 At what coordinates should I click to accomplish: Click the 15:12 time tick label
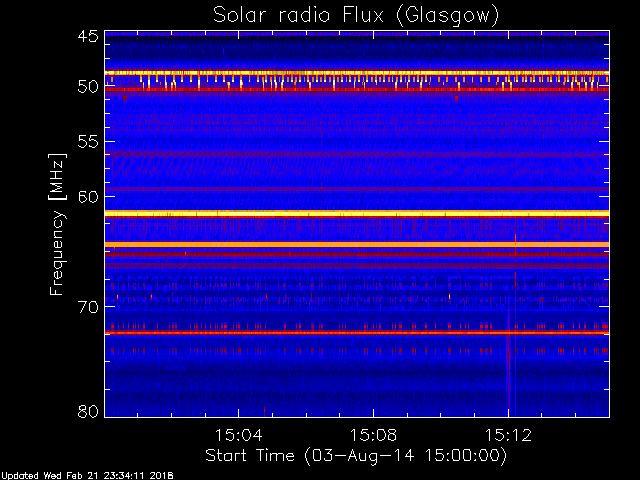508,435
